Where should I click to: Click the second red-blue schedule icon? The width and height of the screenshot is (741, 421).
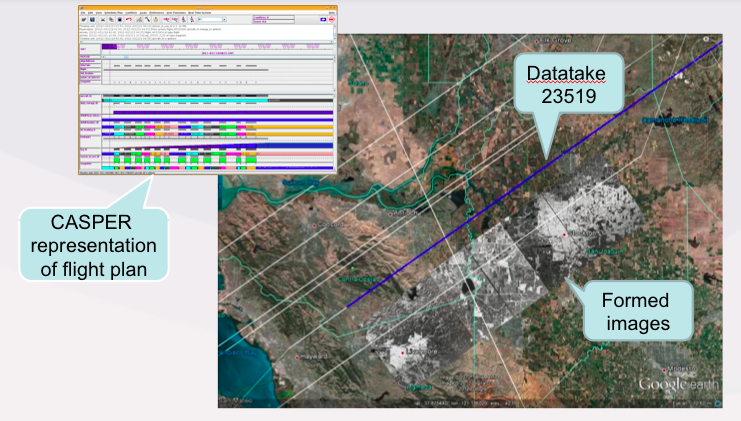[175, 20]
